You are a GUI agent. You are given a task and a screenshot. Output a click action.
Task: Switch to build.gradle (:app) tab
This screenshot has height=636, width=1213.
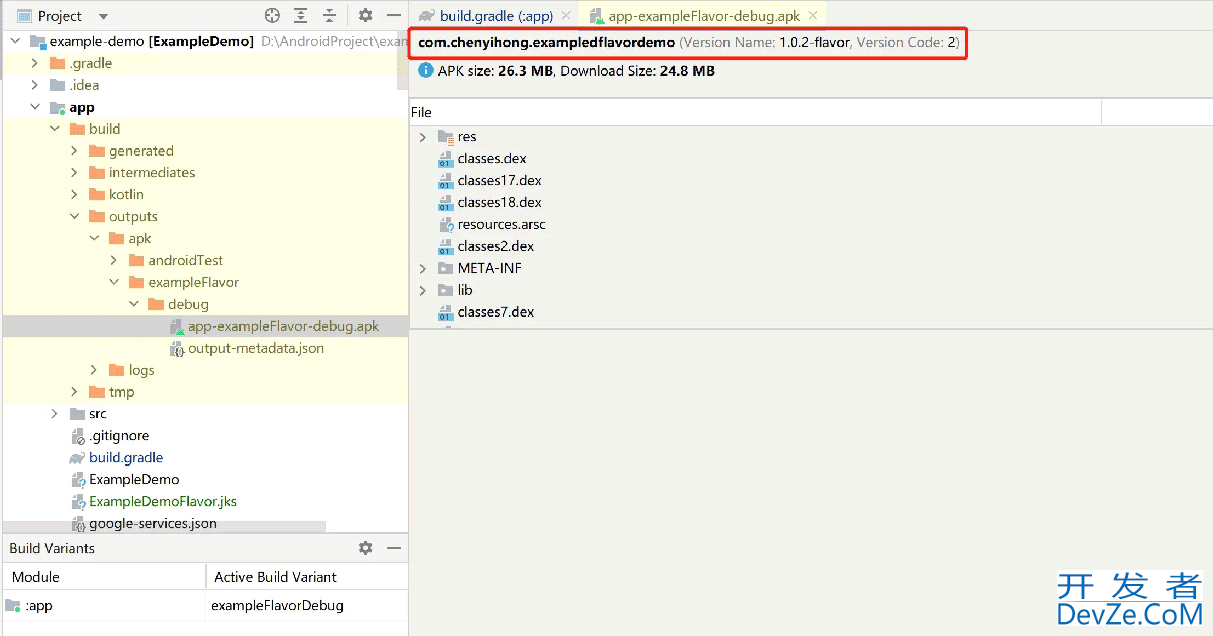tap(494, 16)
